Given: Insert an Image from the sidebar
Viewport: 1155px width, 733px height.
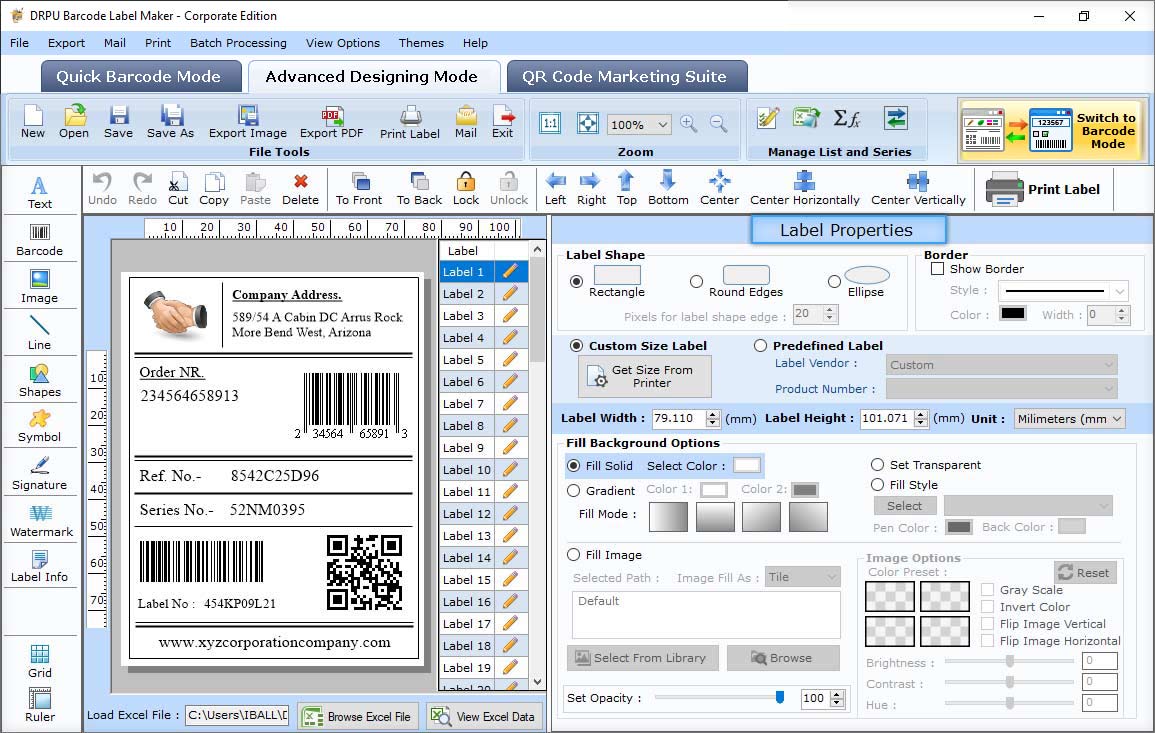Looking at the screenshot, I should click(40, 287).
